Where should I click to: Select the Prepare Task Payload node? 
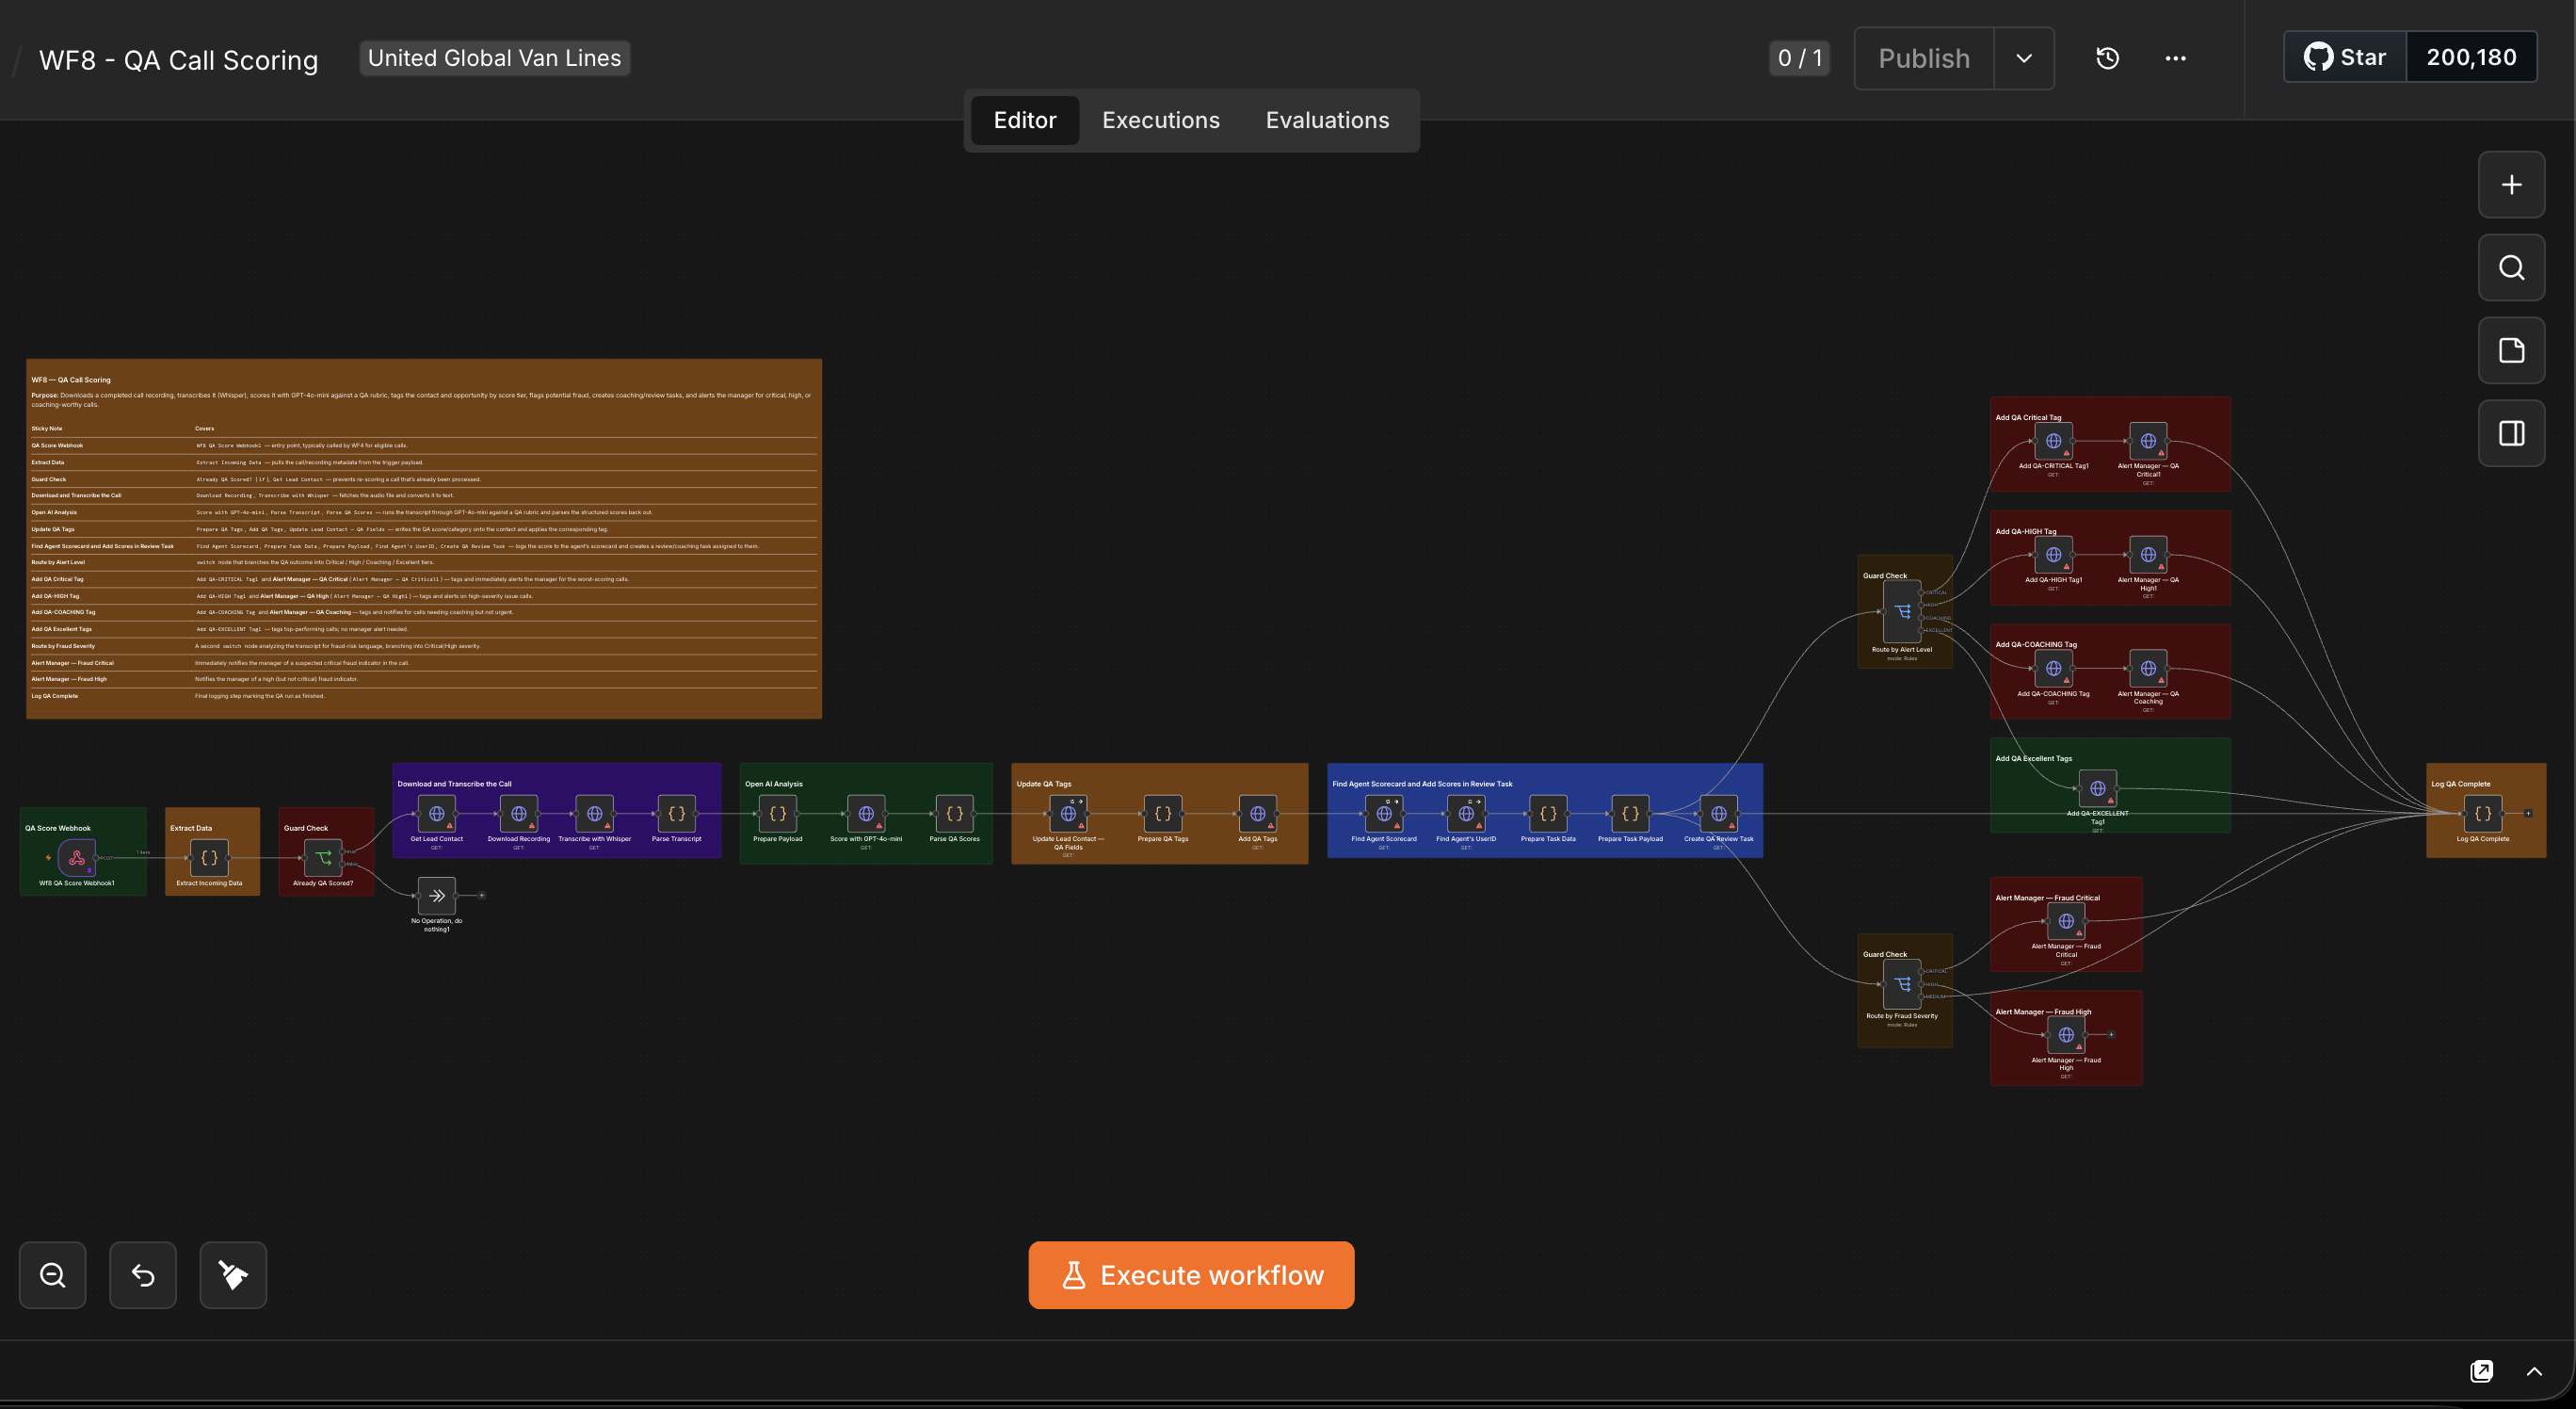(1630, 814)
